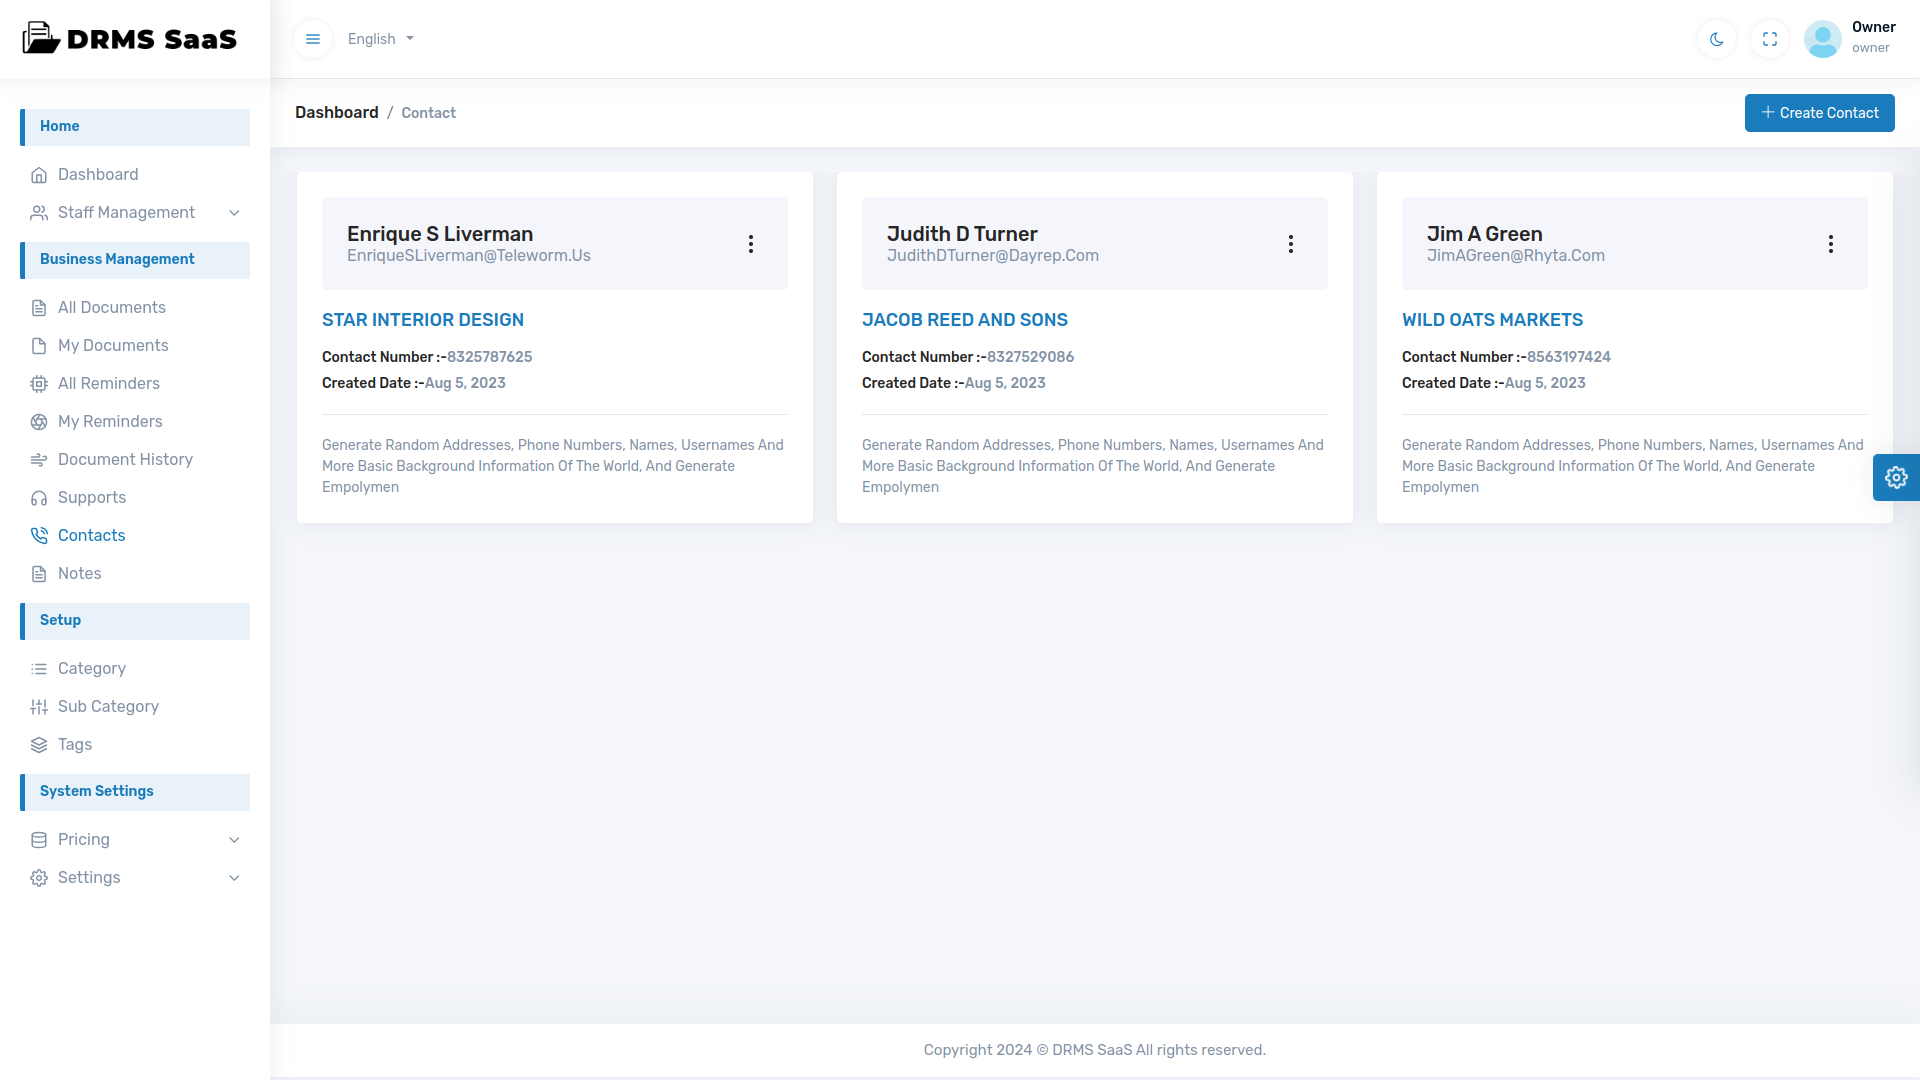Open STAR INTERIOR DESIGN contact link

click(423, 319)
